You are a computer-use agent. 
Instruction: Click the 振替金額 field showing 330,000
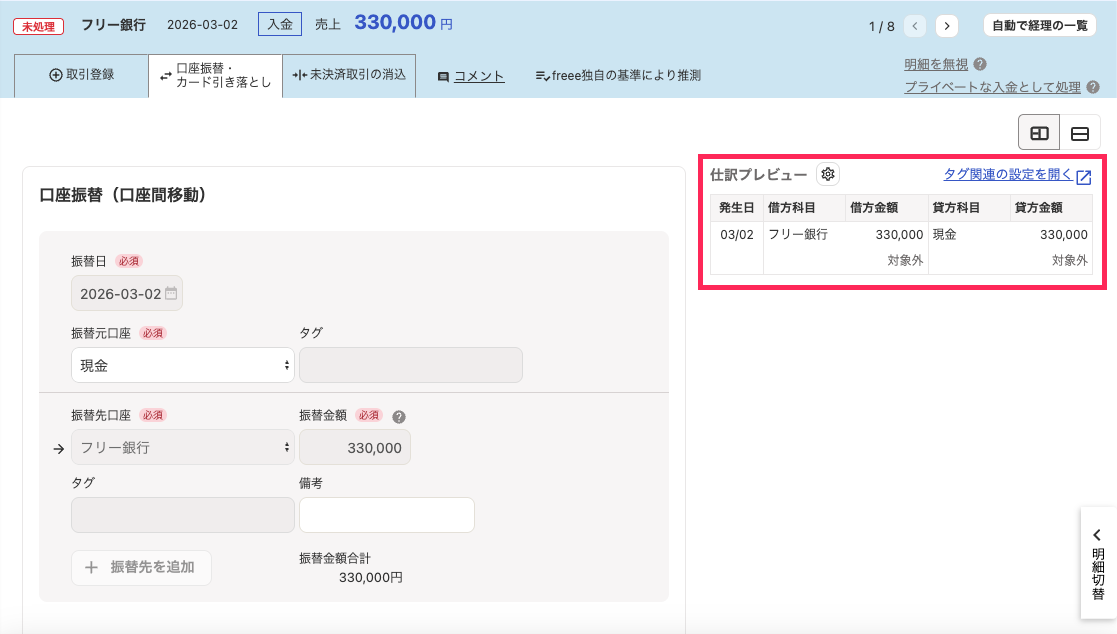point(355,447)
